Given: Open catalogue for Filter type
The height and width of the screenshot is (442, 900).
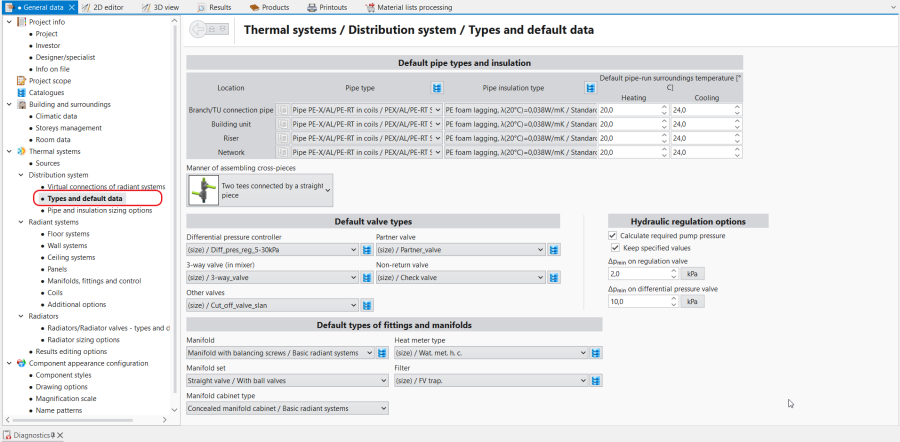Looking at the screenshot, I should tap(596, 381).
